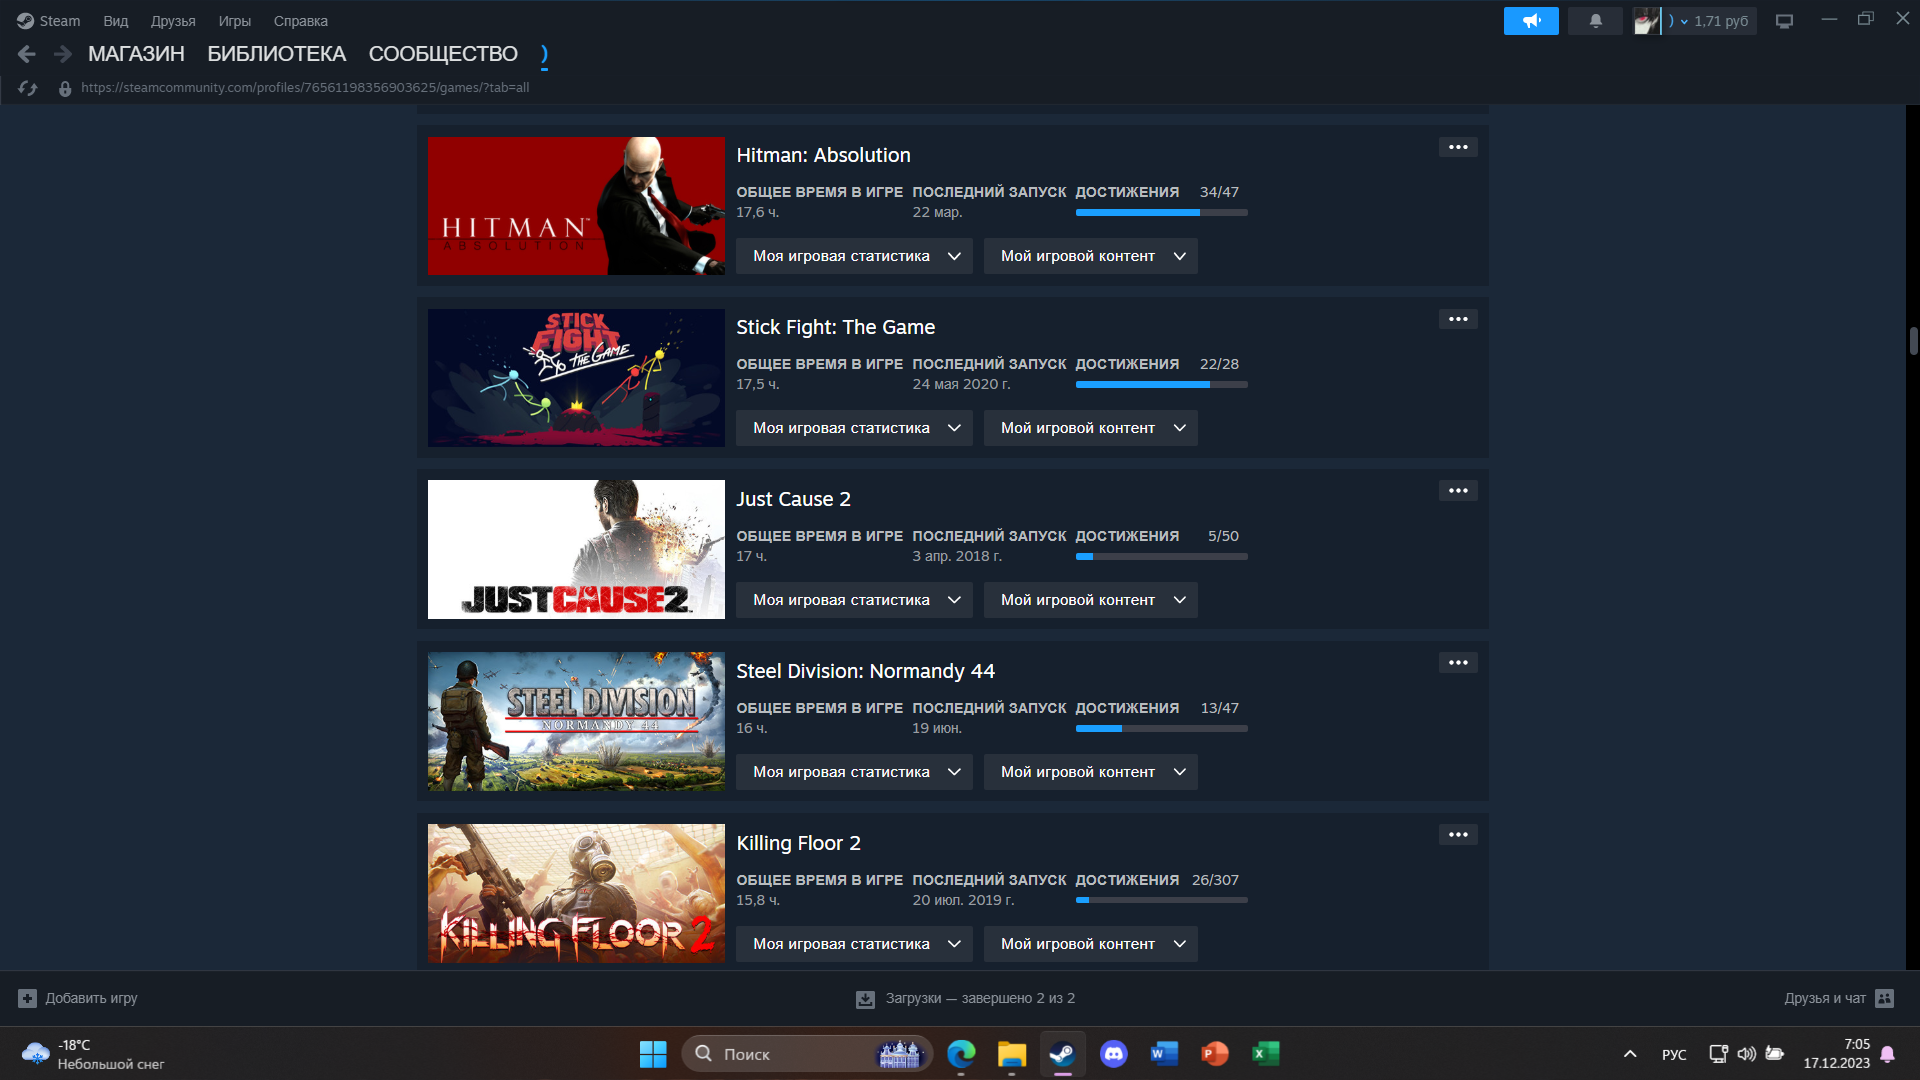The width and height of the screenshot is (1920, 1080).
Task: Click Добавить игру button
Action: [x=78, y=998]
